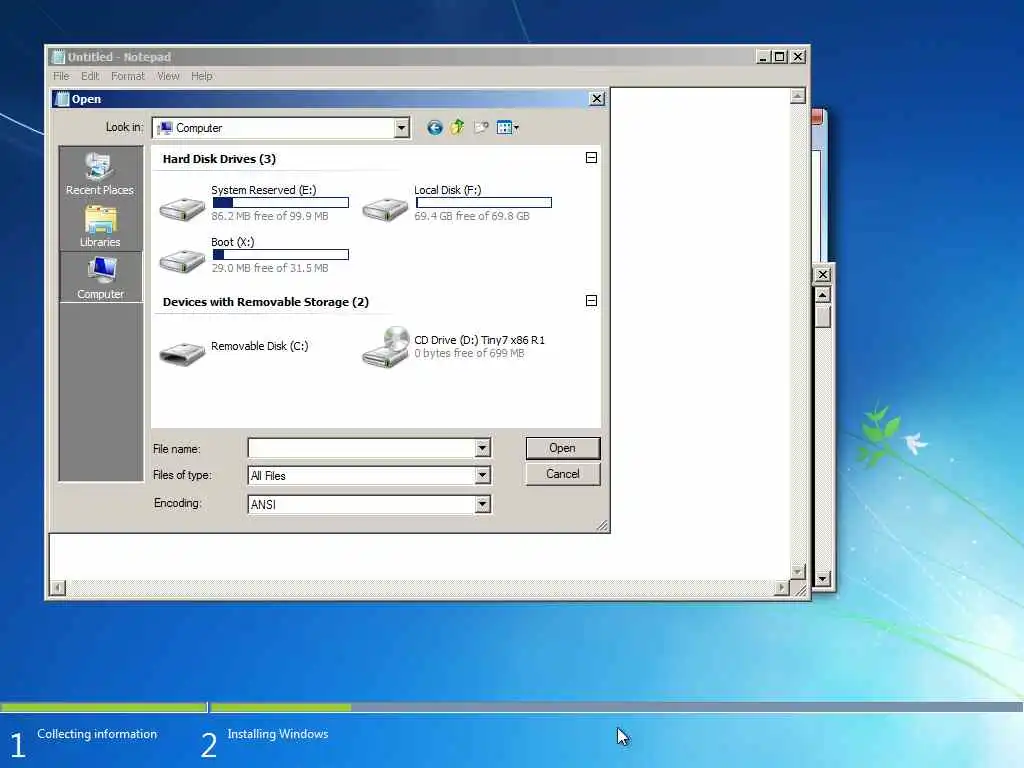Image resolution: width=1024 pixels, height=768 pixels.
Task: Open the View Menu icon in toolbar
Action: click(x=507, y=127)
